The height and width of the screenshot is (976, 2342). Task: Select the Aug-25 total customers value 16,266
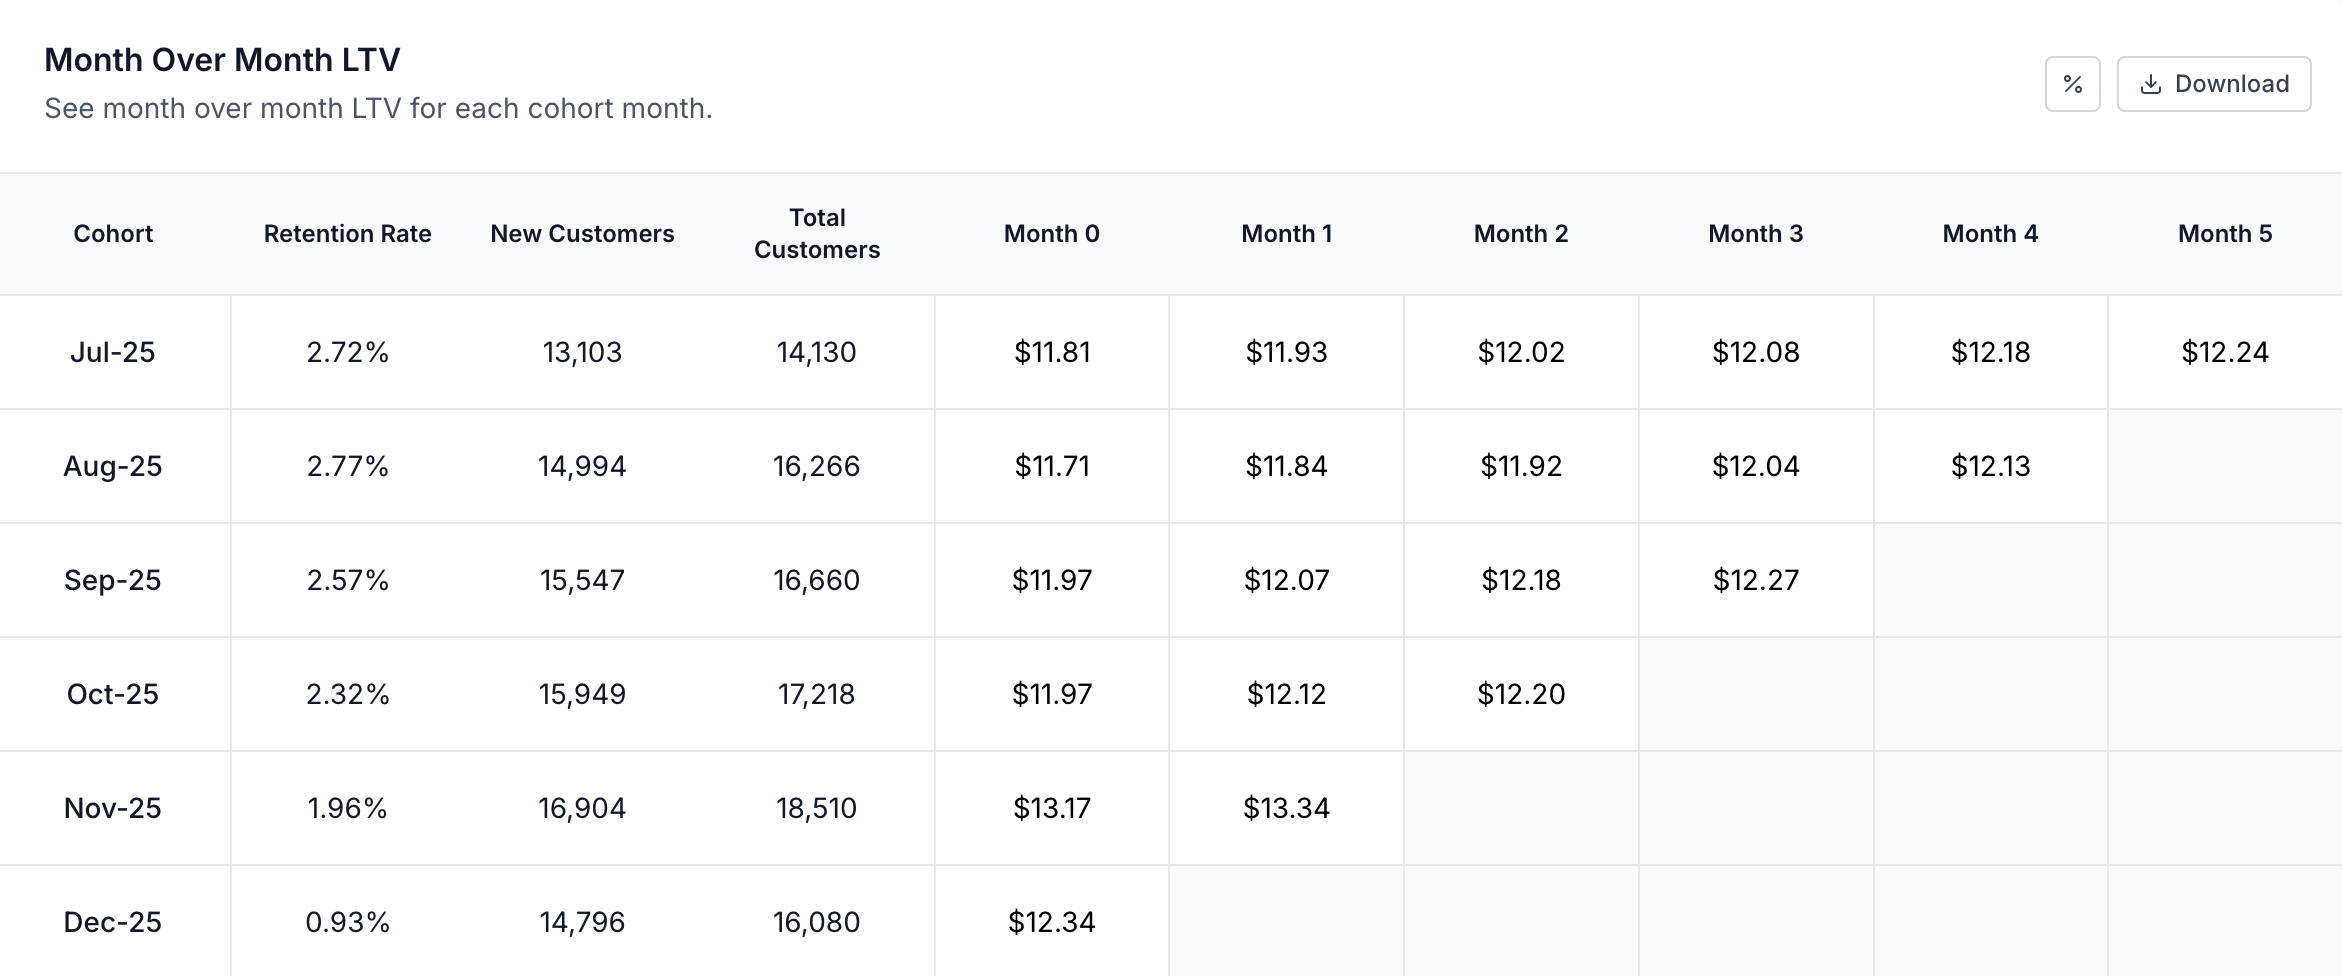(x=816, y=465)
